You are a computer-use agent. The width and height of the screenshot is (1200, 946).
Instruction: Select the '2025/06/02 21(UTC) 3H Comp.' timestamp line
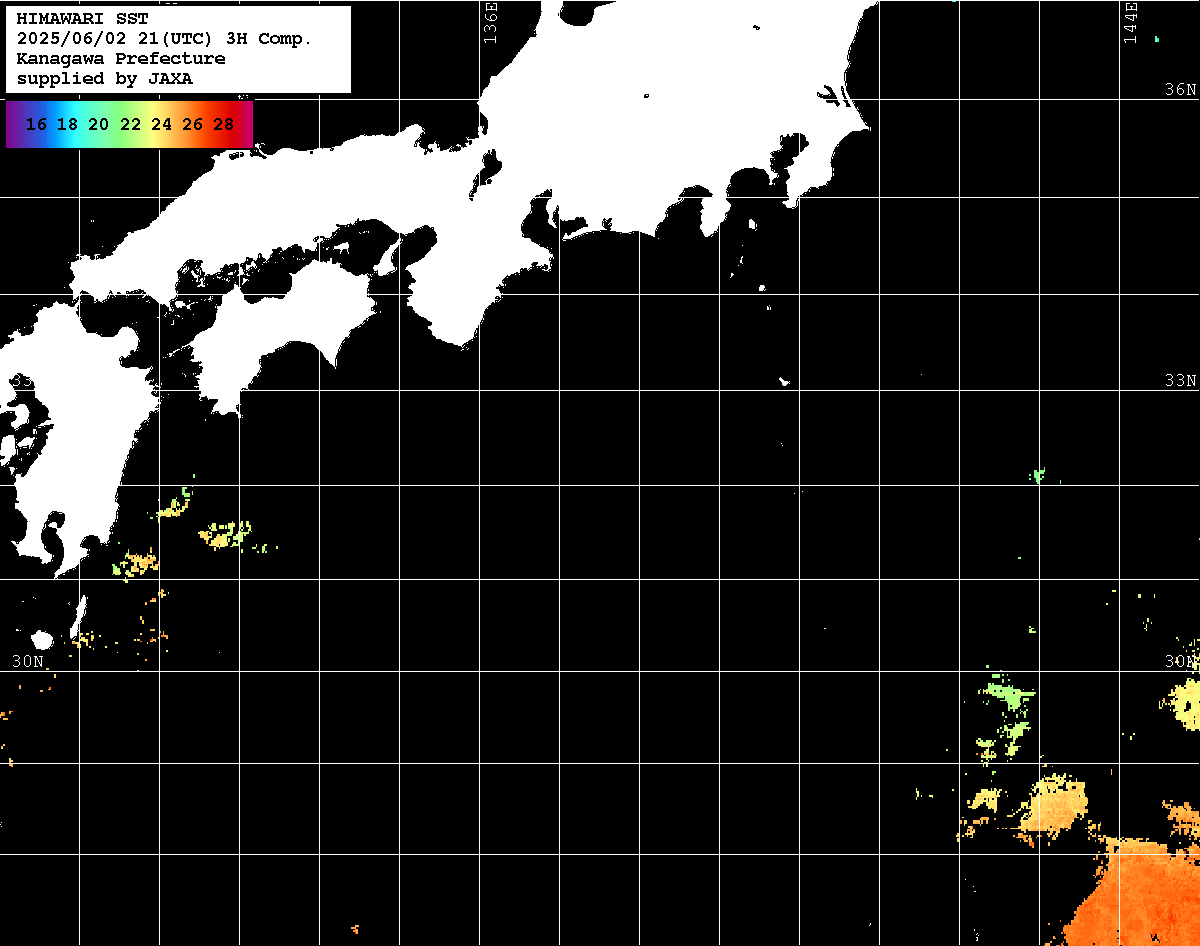165,39
